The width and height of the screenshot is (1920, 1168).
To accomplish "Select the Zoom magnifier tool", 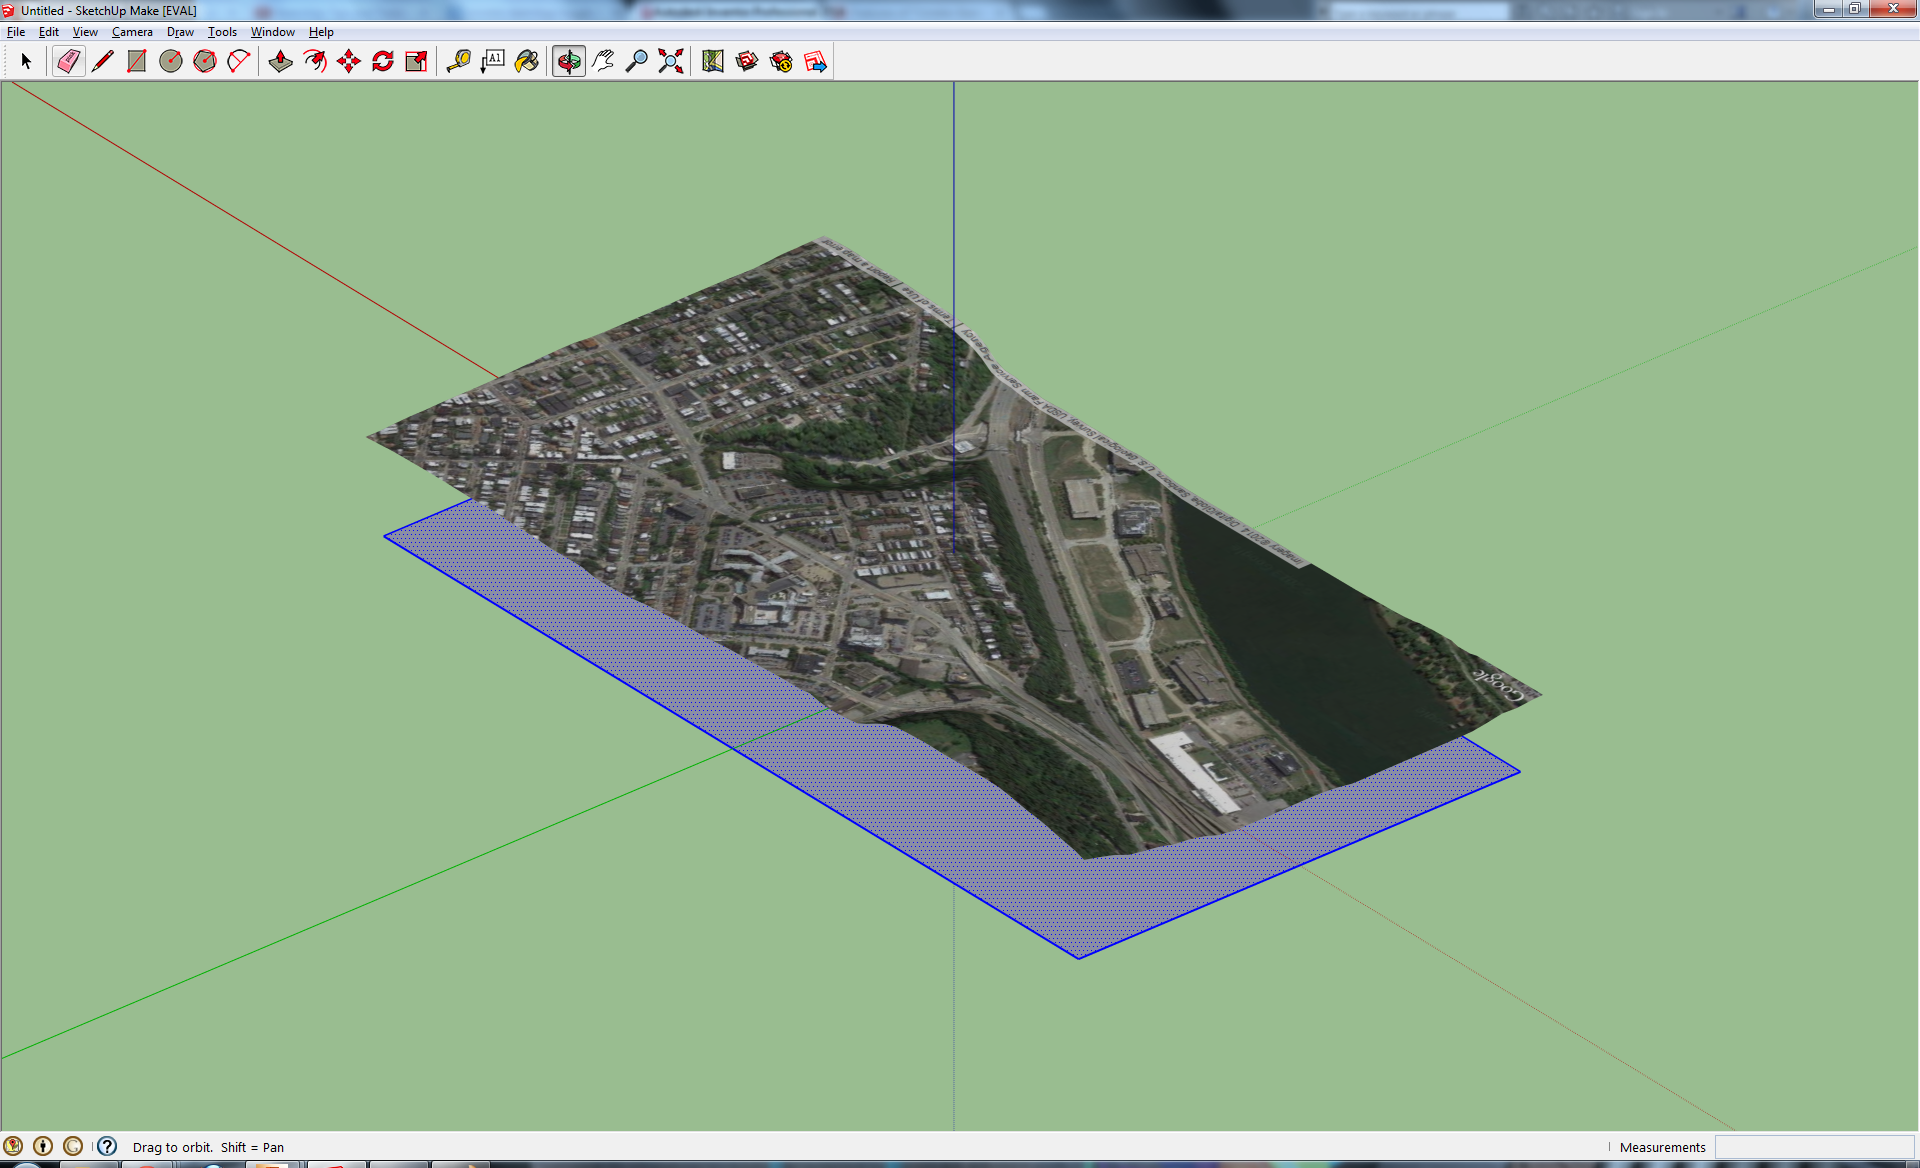I will click(637, 61).
